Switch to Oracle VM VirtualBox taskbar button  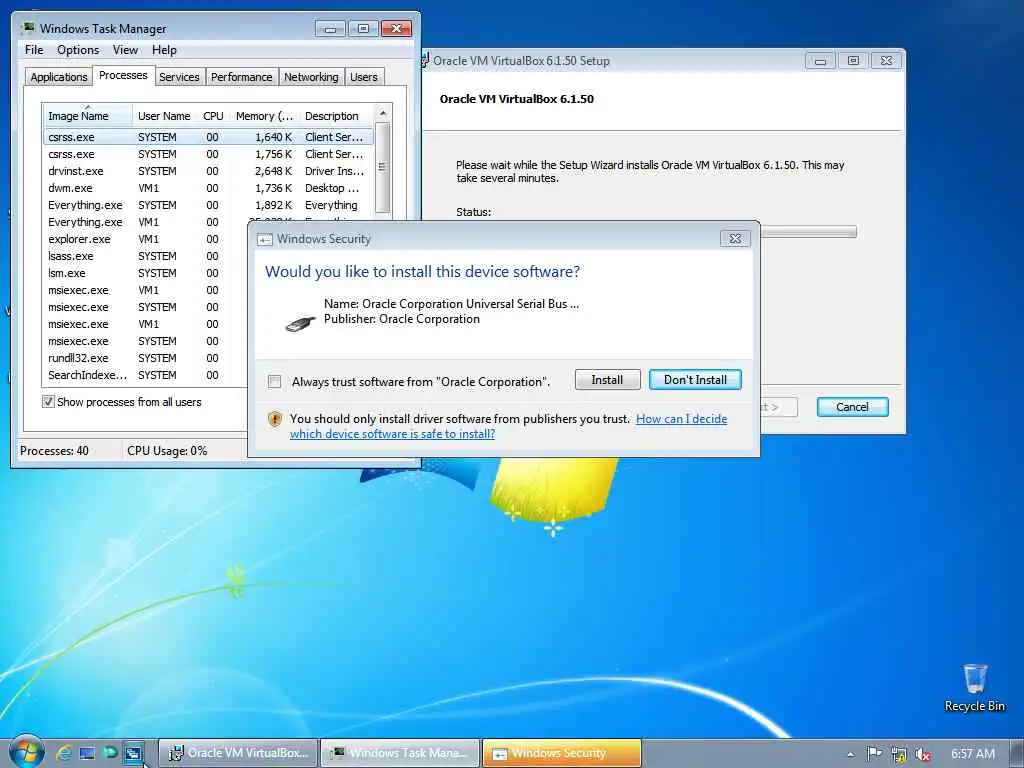click(x=239, y=753)
